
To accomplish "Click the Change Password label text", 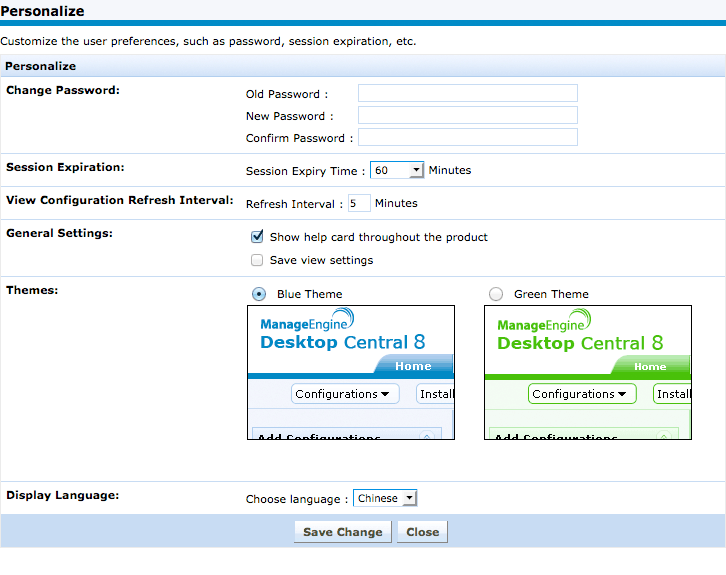I will pyautogui.click(x=63, y=90).
